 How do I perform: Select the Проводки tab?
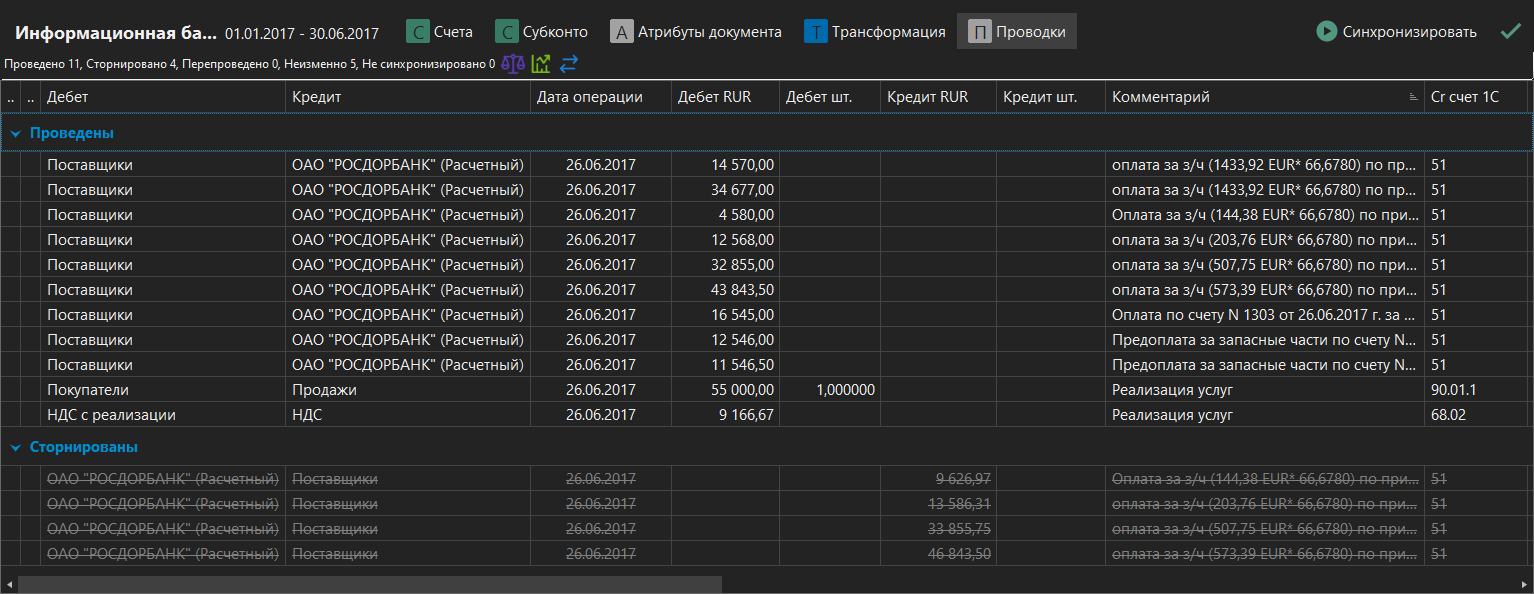[1016, 31]
